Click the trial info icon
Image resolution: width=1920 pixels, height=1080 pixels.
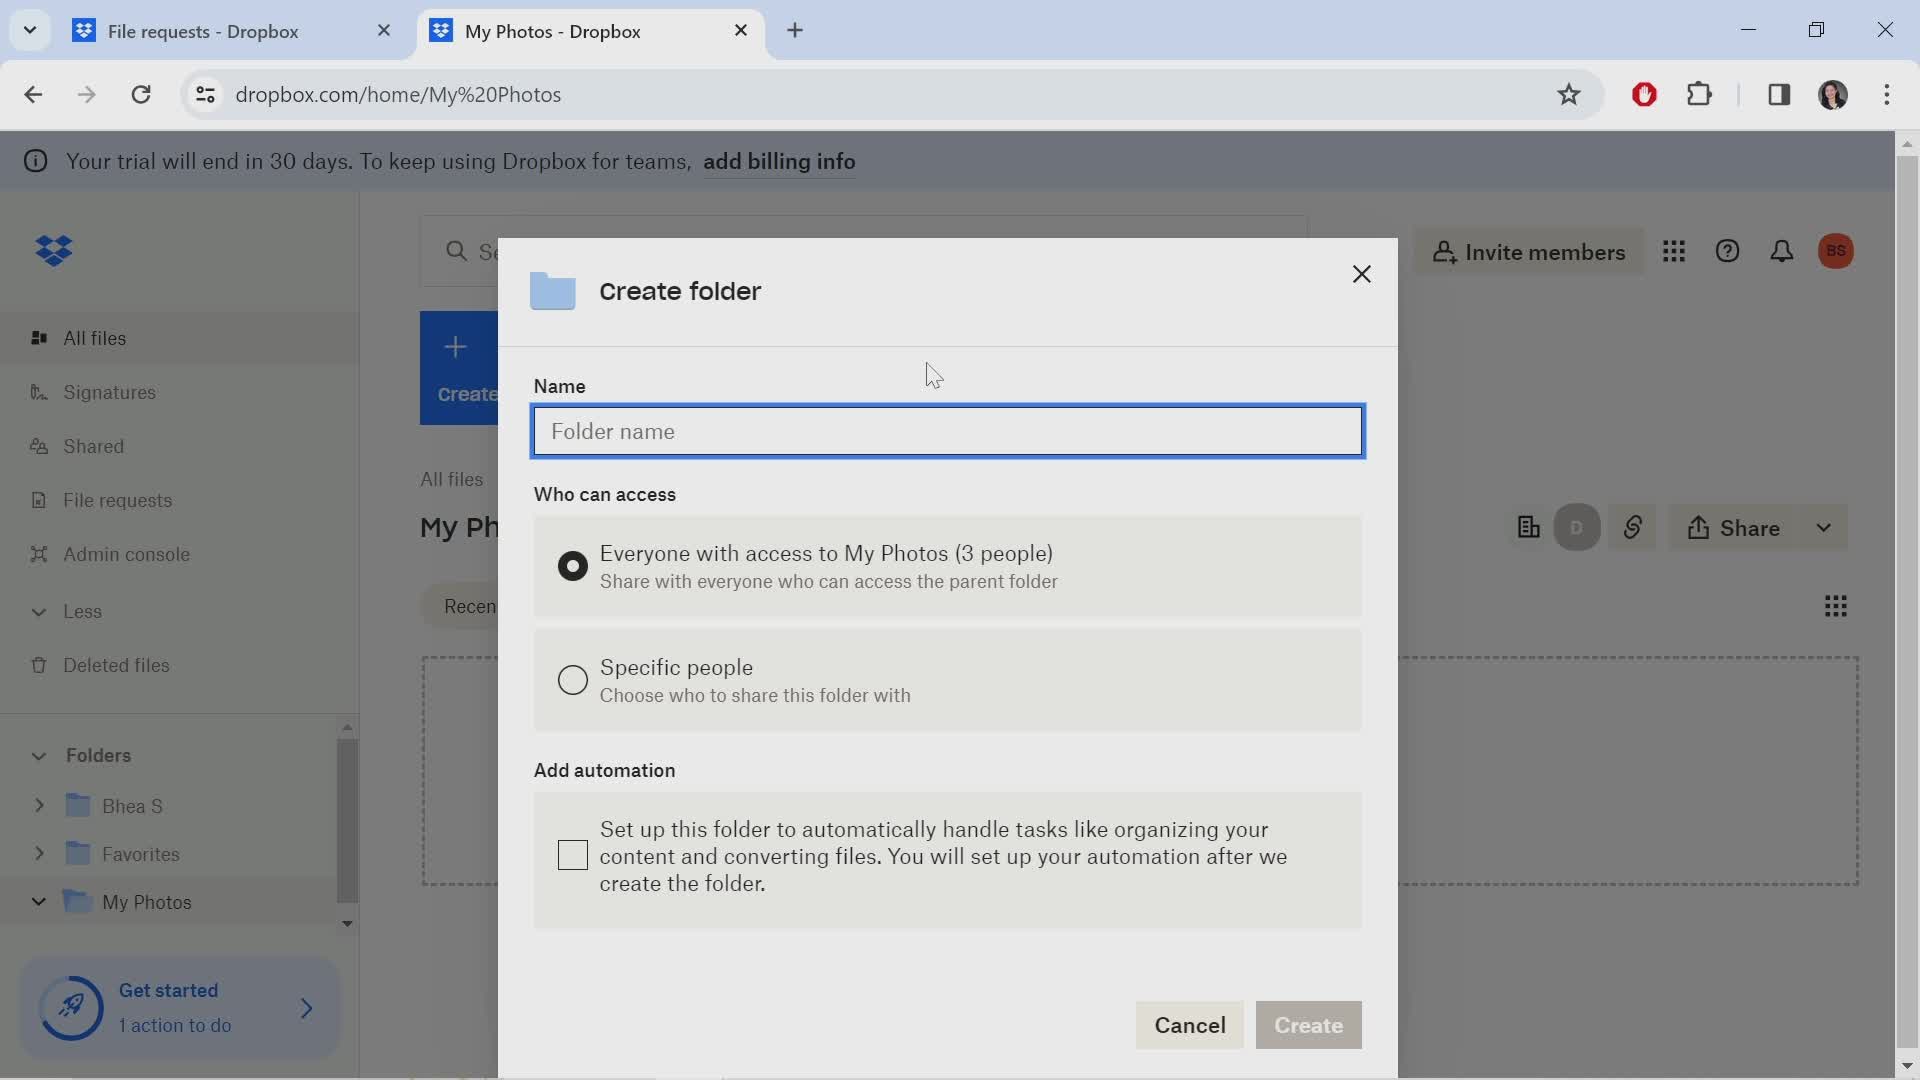tap(35, 161)
